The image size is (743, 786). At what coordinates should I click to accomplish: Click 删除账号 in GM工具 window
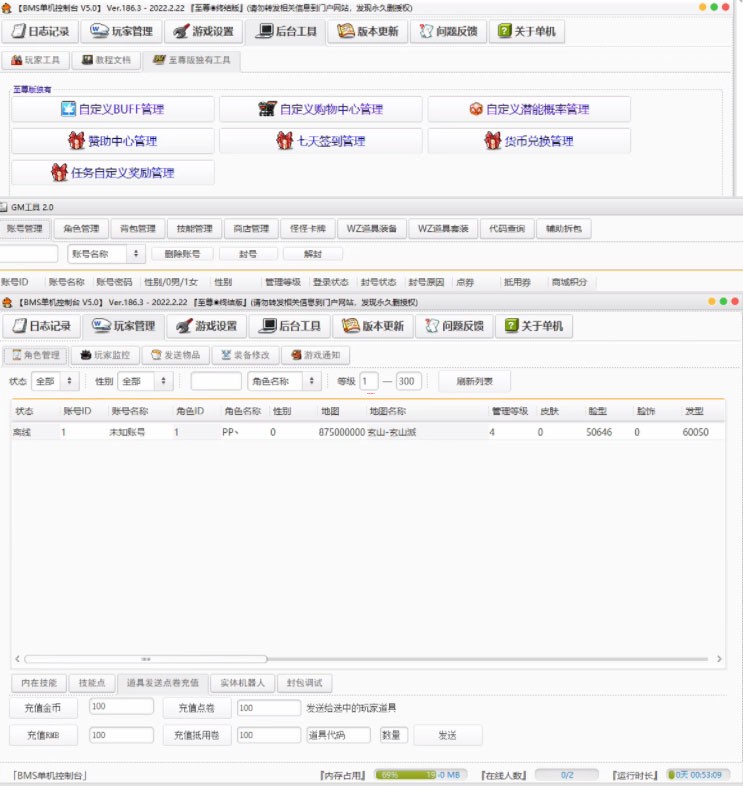(x=182, y=254)
